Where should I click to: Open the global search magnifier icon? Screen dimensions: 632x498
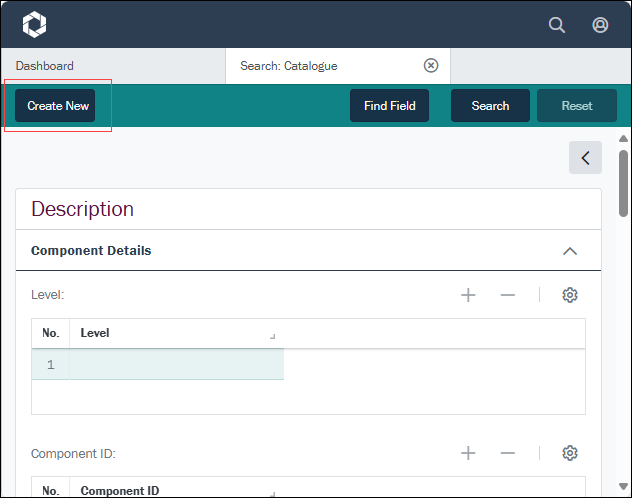coord(557,25)
